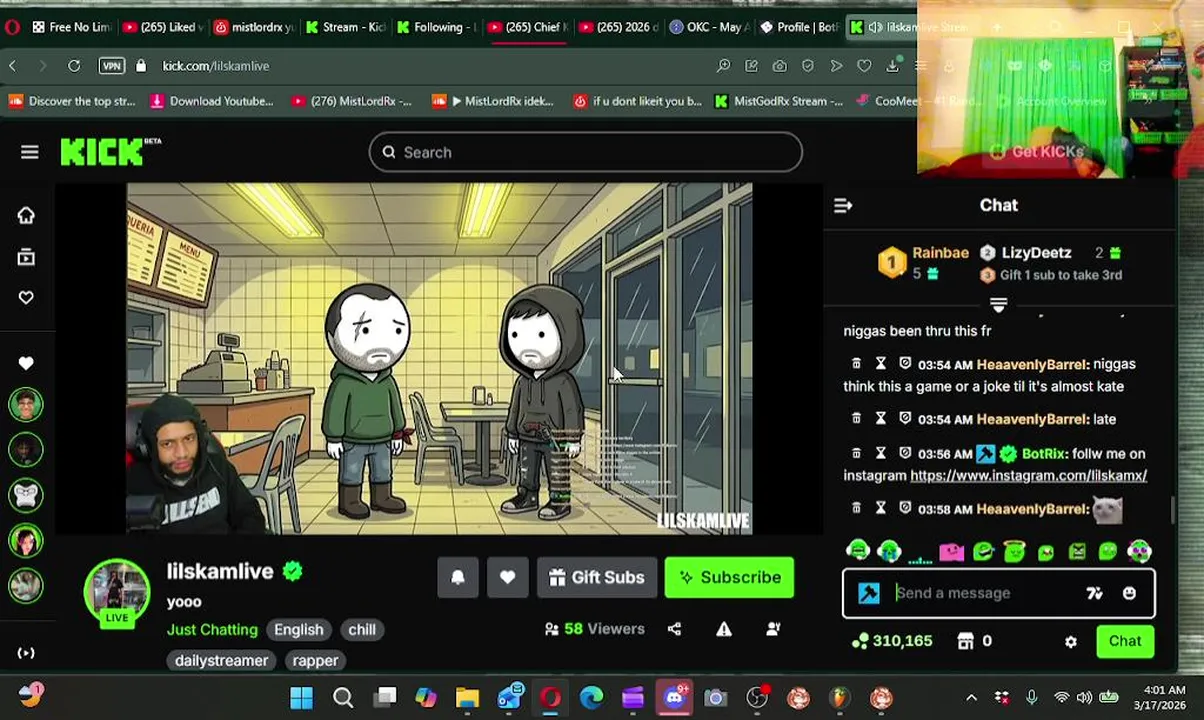Toggle the Opera VPN badge
This screenshot has width=1204, height=720.
coord(112,66)
